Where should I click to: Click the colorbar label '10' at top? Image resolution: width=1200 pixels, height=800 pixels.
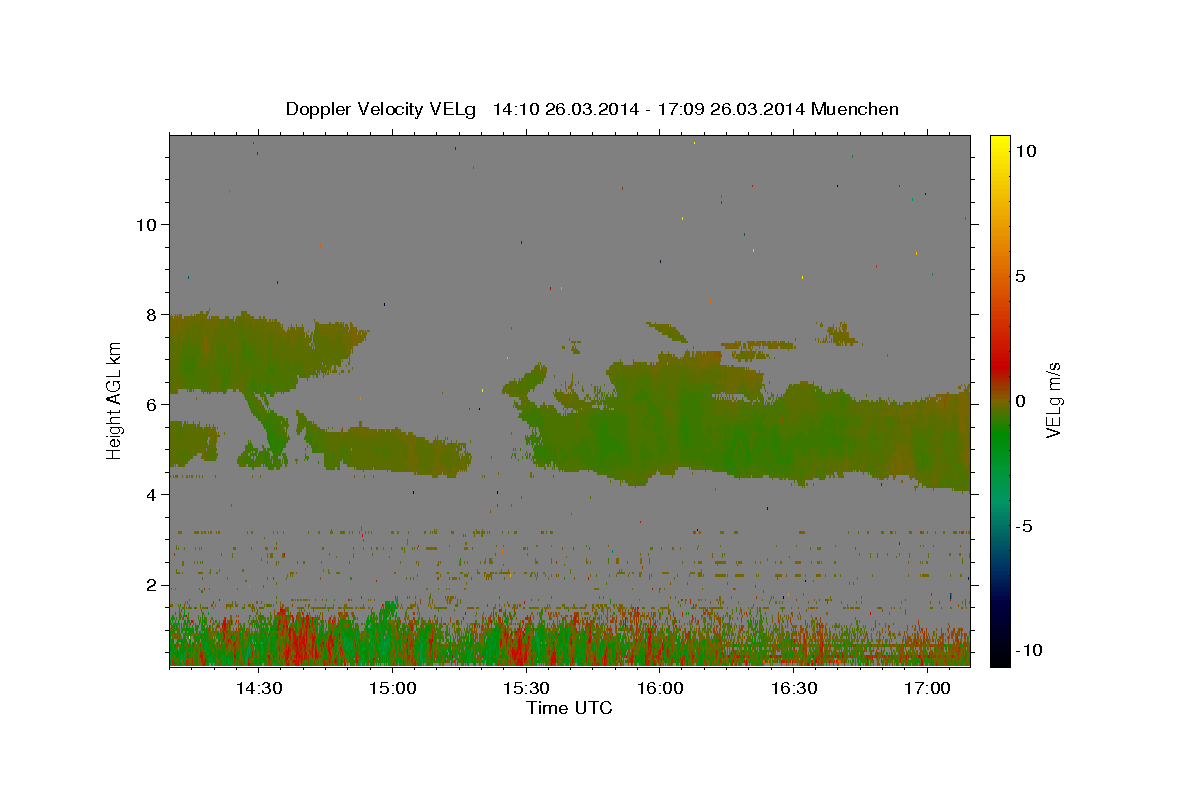(1025, 150)
